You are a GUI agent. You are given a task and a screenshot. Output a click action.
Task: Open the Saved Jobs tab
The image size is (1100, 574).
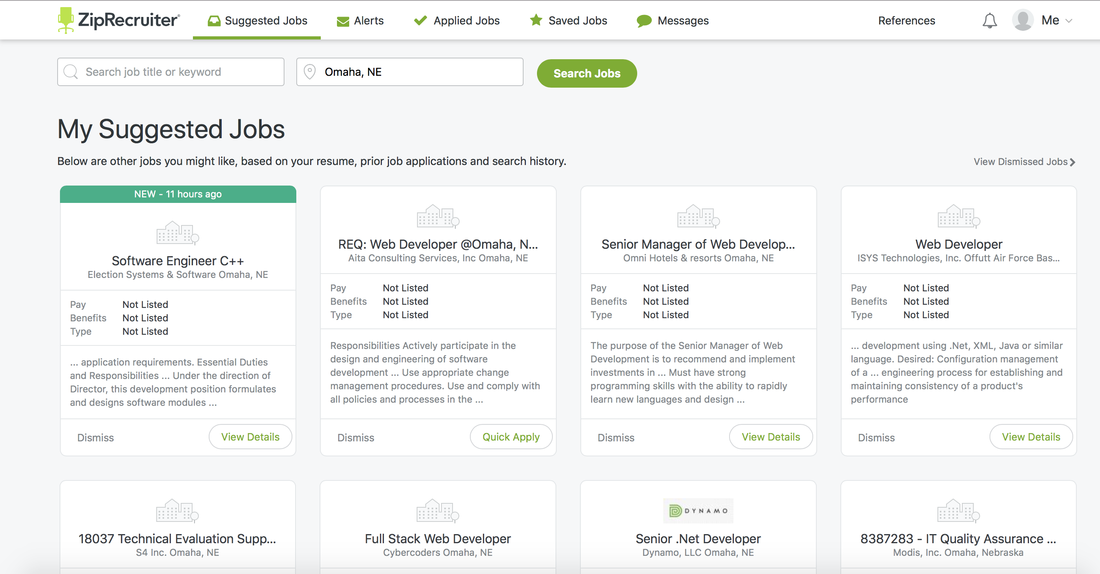pyautogui.click(x=568, y=20)
